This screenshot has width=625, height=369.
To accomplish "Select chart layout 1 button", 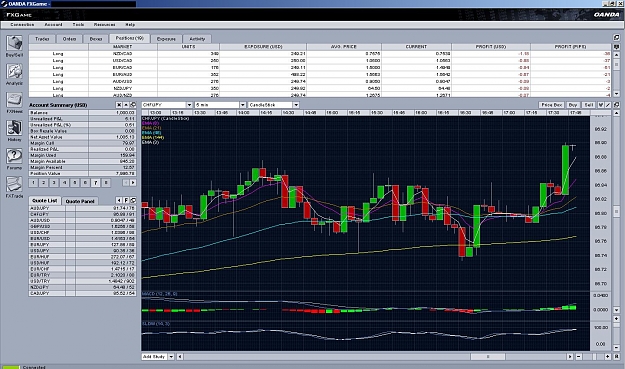I will [33, 183].
